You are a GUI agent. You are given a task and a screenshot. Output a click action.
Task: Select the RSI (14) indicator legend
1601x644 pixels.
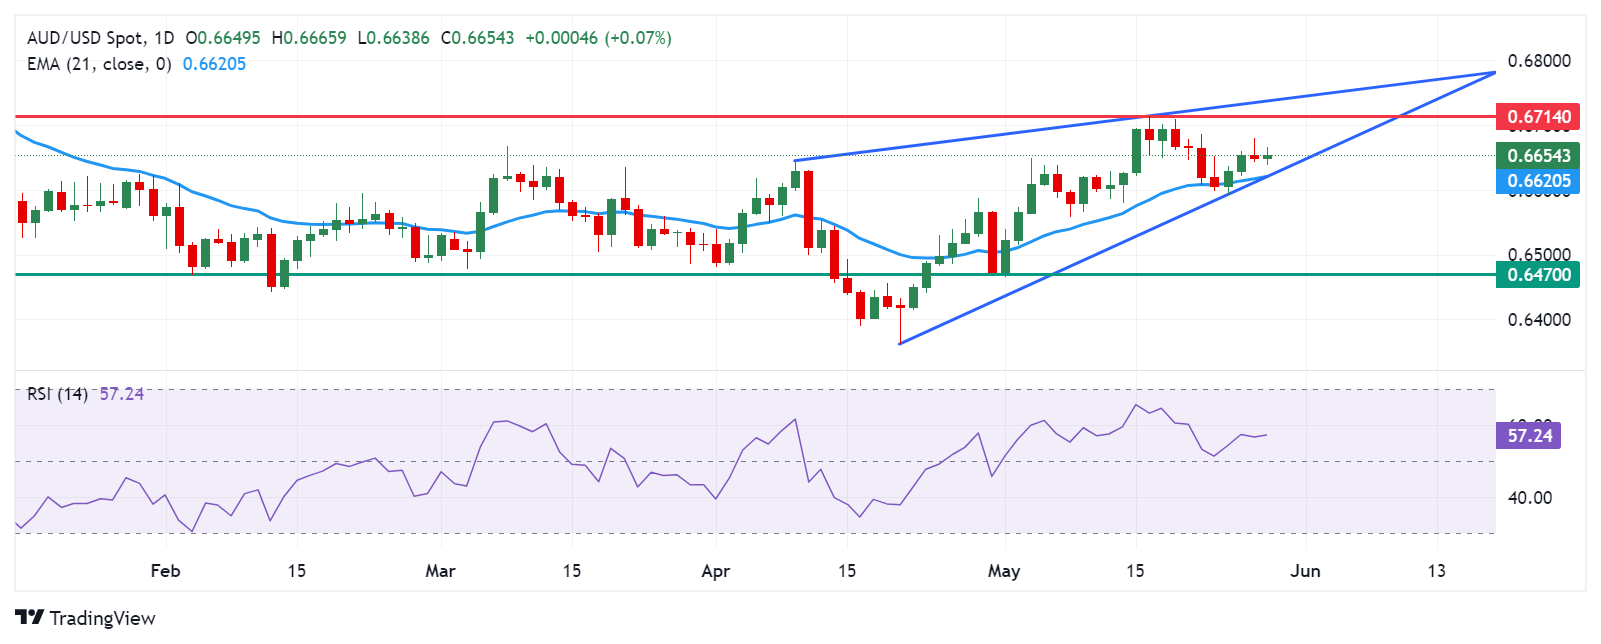coord(57,394)
